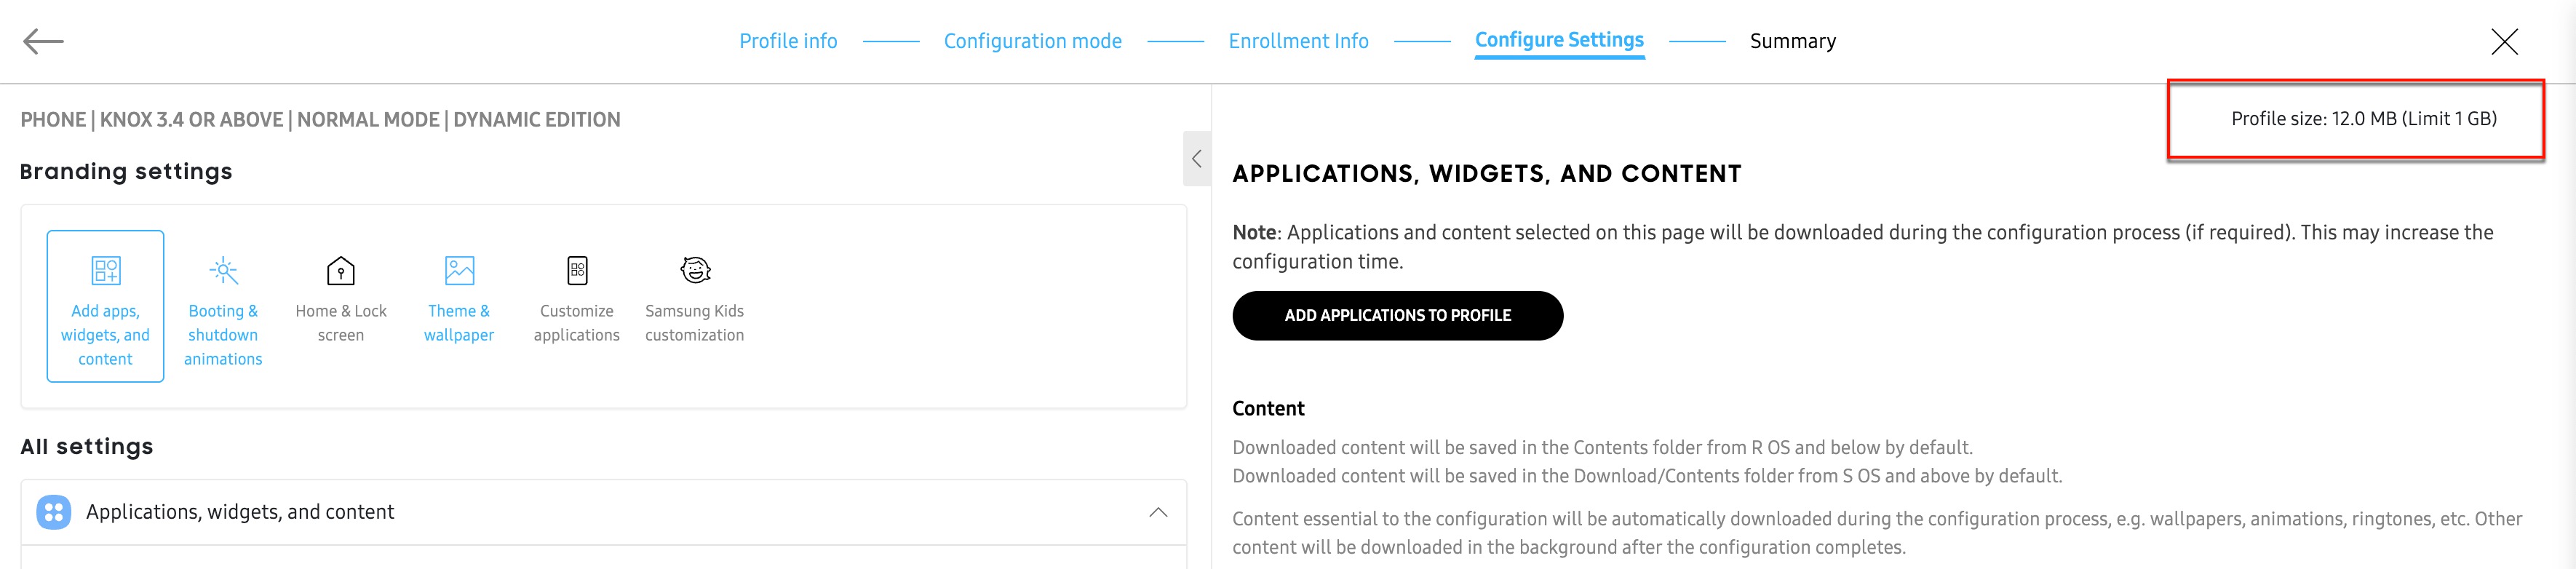Click the Profile size indicator

click(x=2363, y=119)
